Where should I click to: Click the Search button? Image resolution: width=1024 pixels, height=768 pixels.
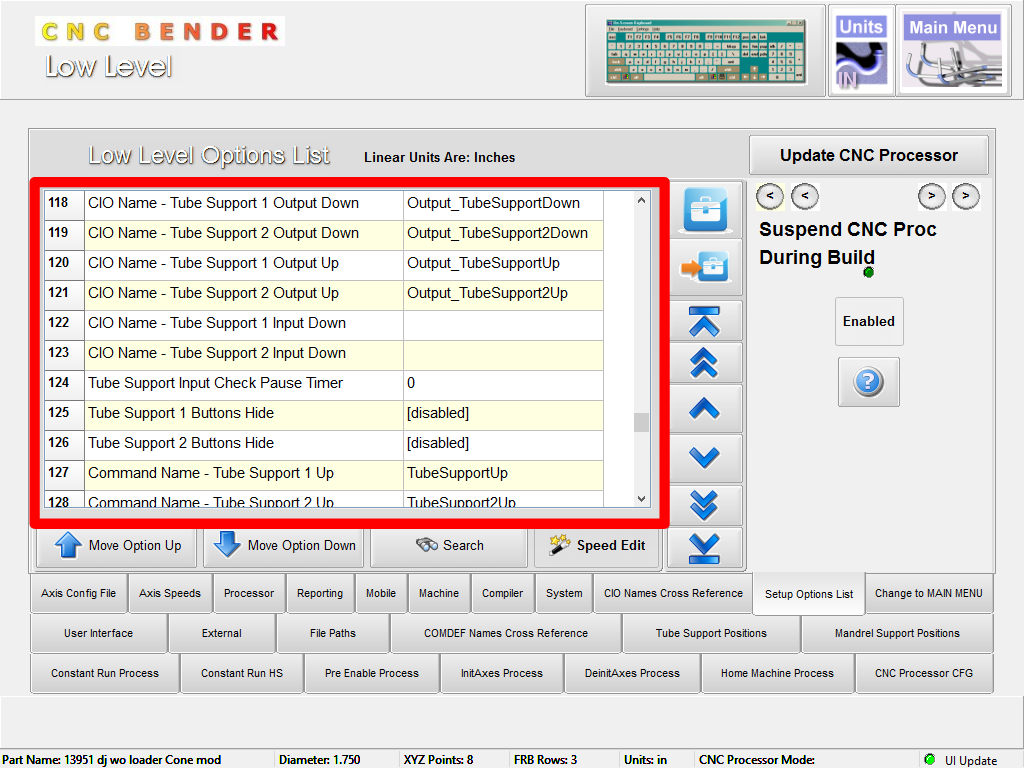[449, 546]
